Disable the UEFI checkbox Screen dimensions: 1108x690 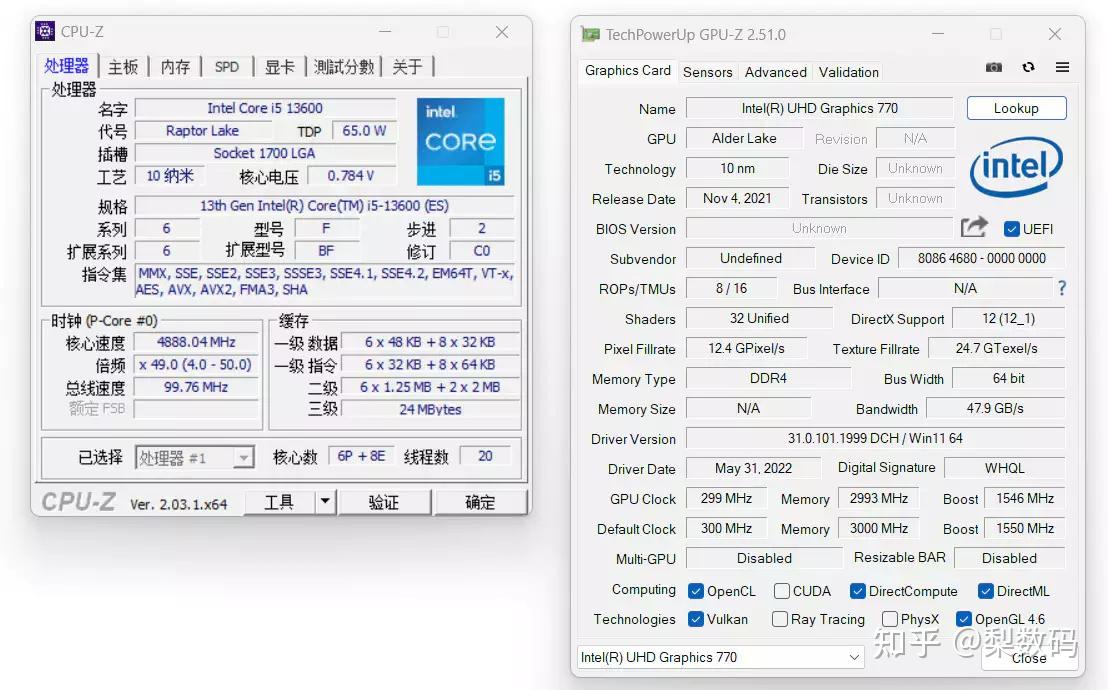pos(1012,228)
